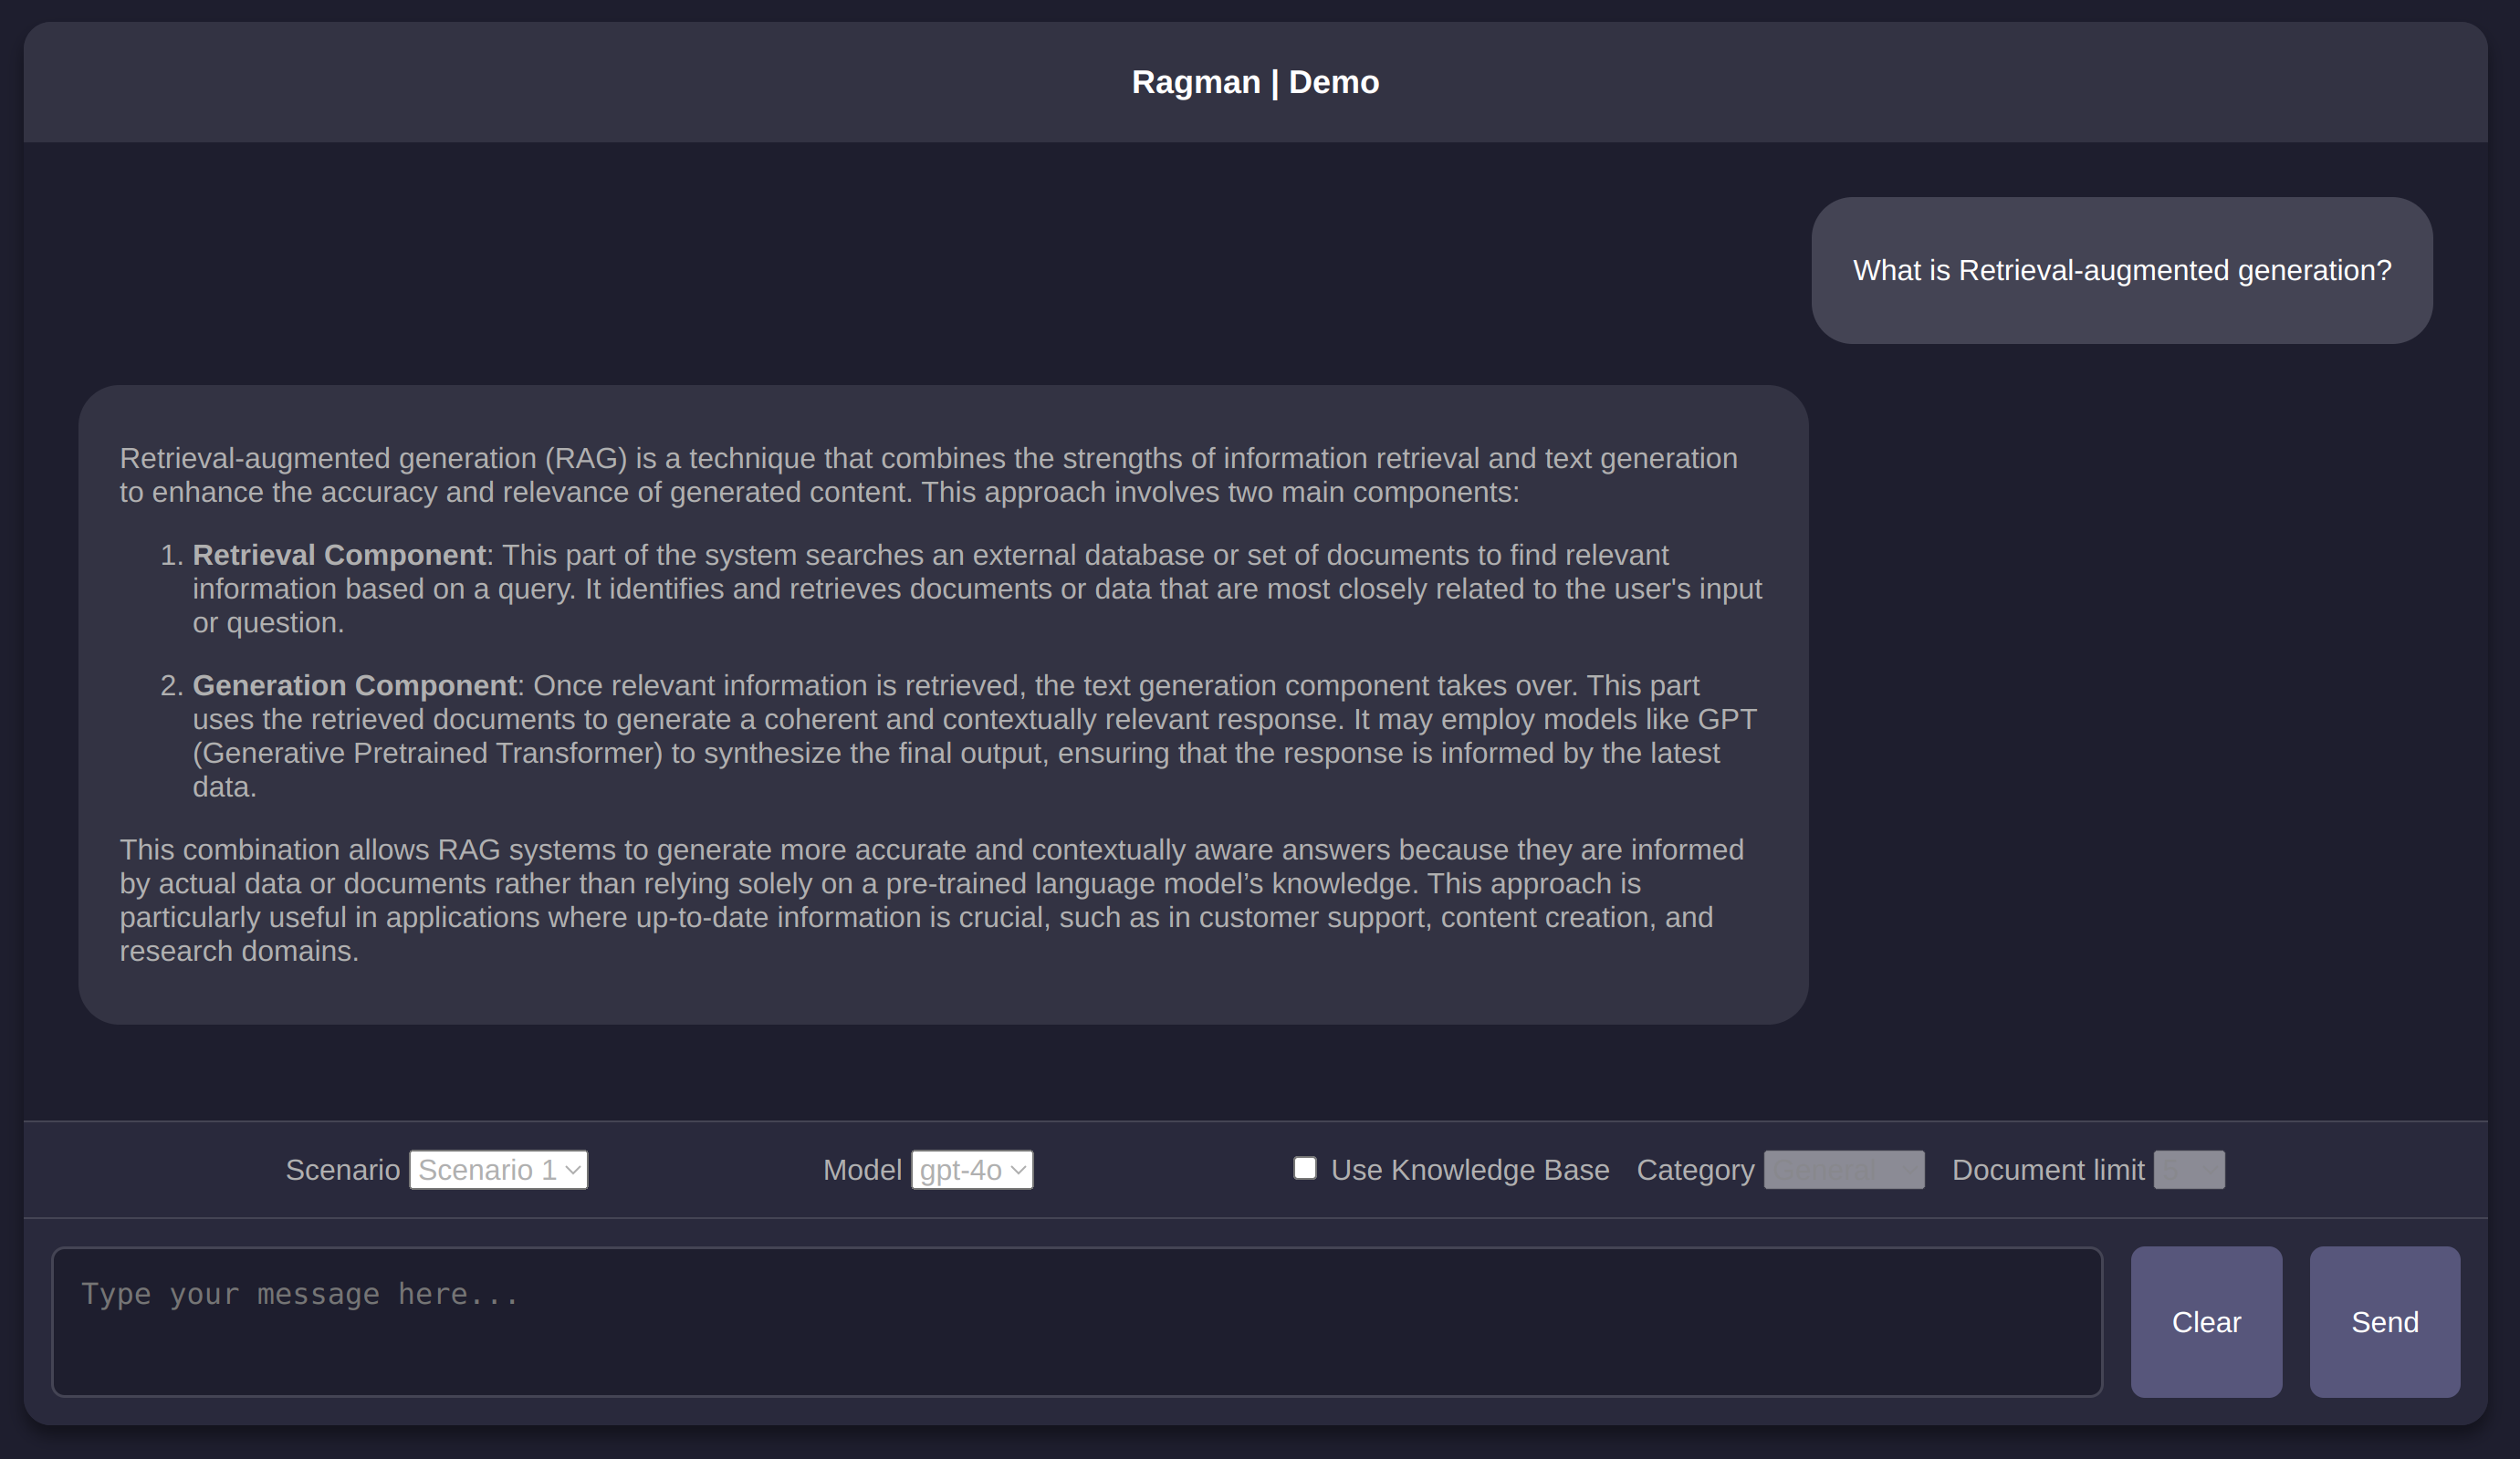Click the Document limit label

coord(2048,1169)
